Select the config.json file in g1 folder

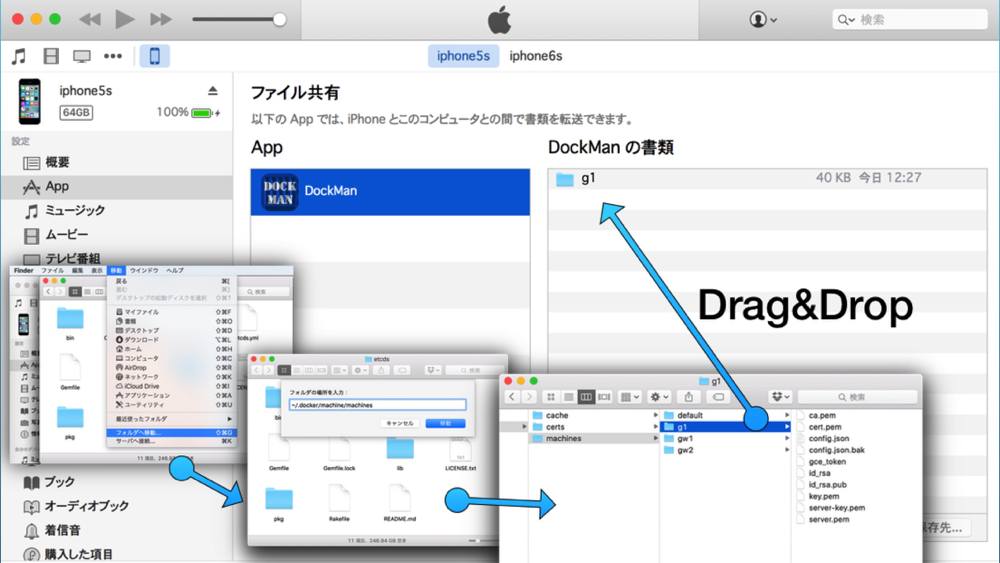(x=828, y=439)
